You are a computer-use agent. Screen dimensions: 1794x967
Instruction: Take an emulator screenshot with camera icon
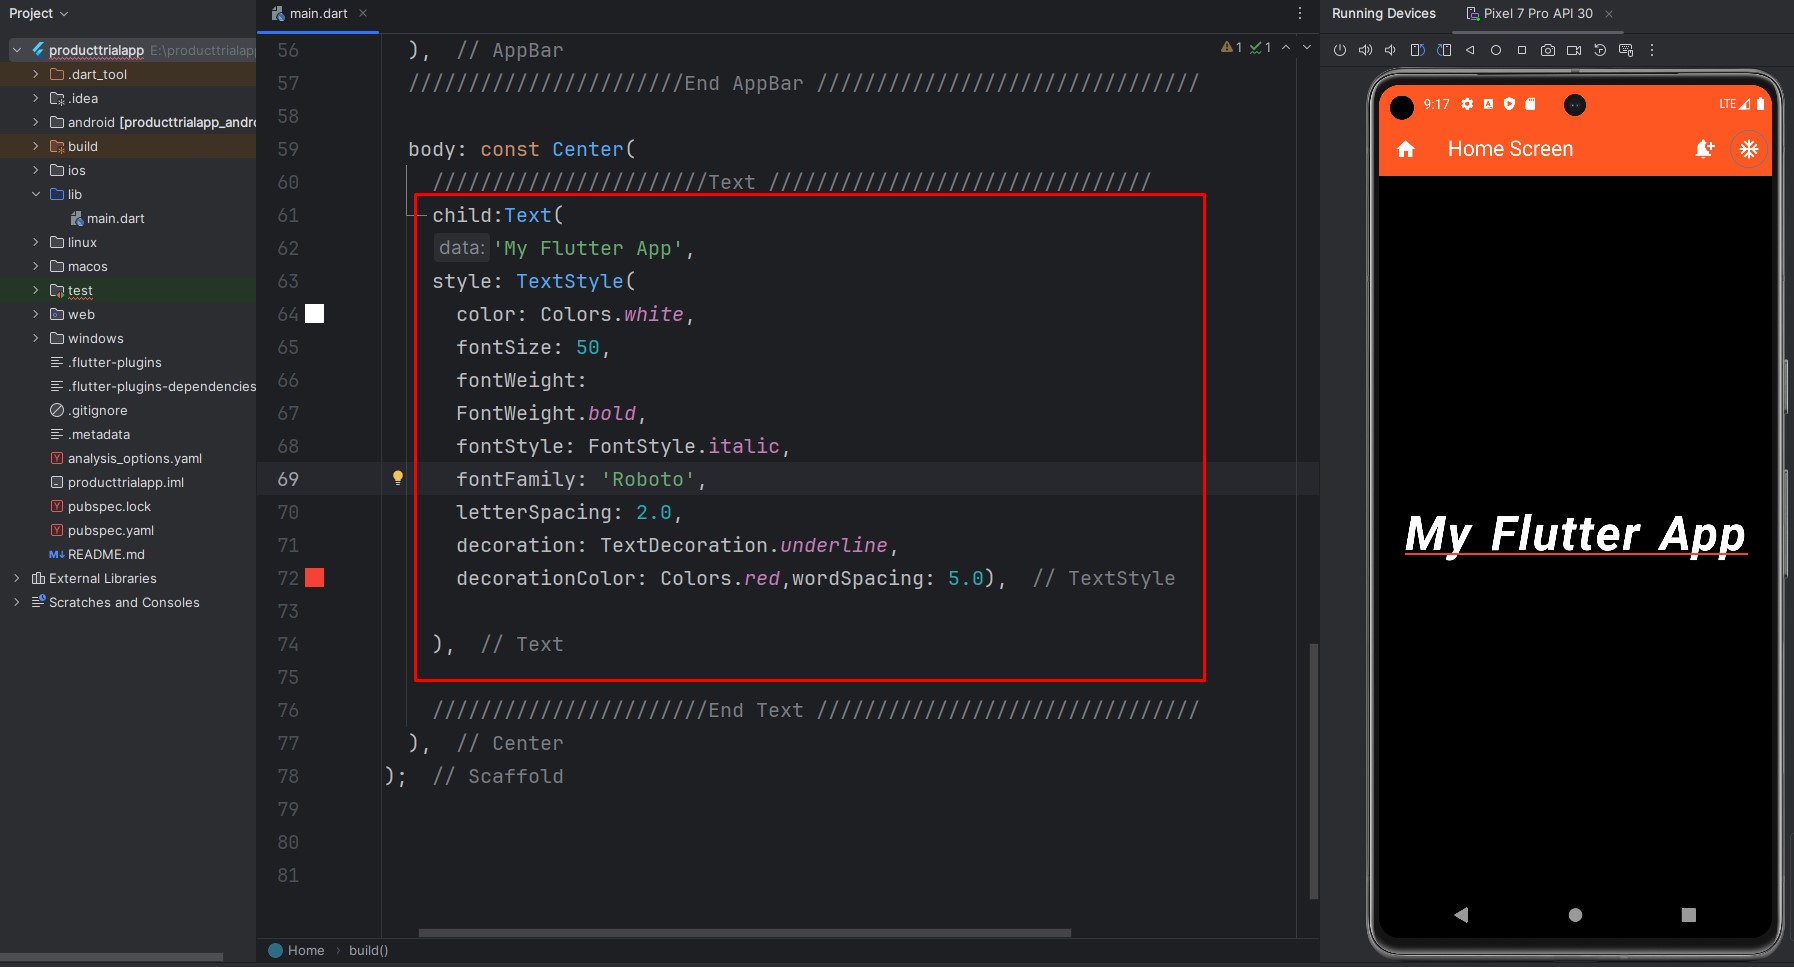[x=1548, y=50]
